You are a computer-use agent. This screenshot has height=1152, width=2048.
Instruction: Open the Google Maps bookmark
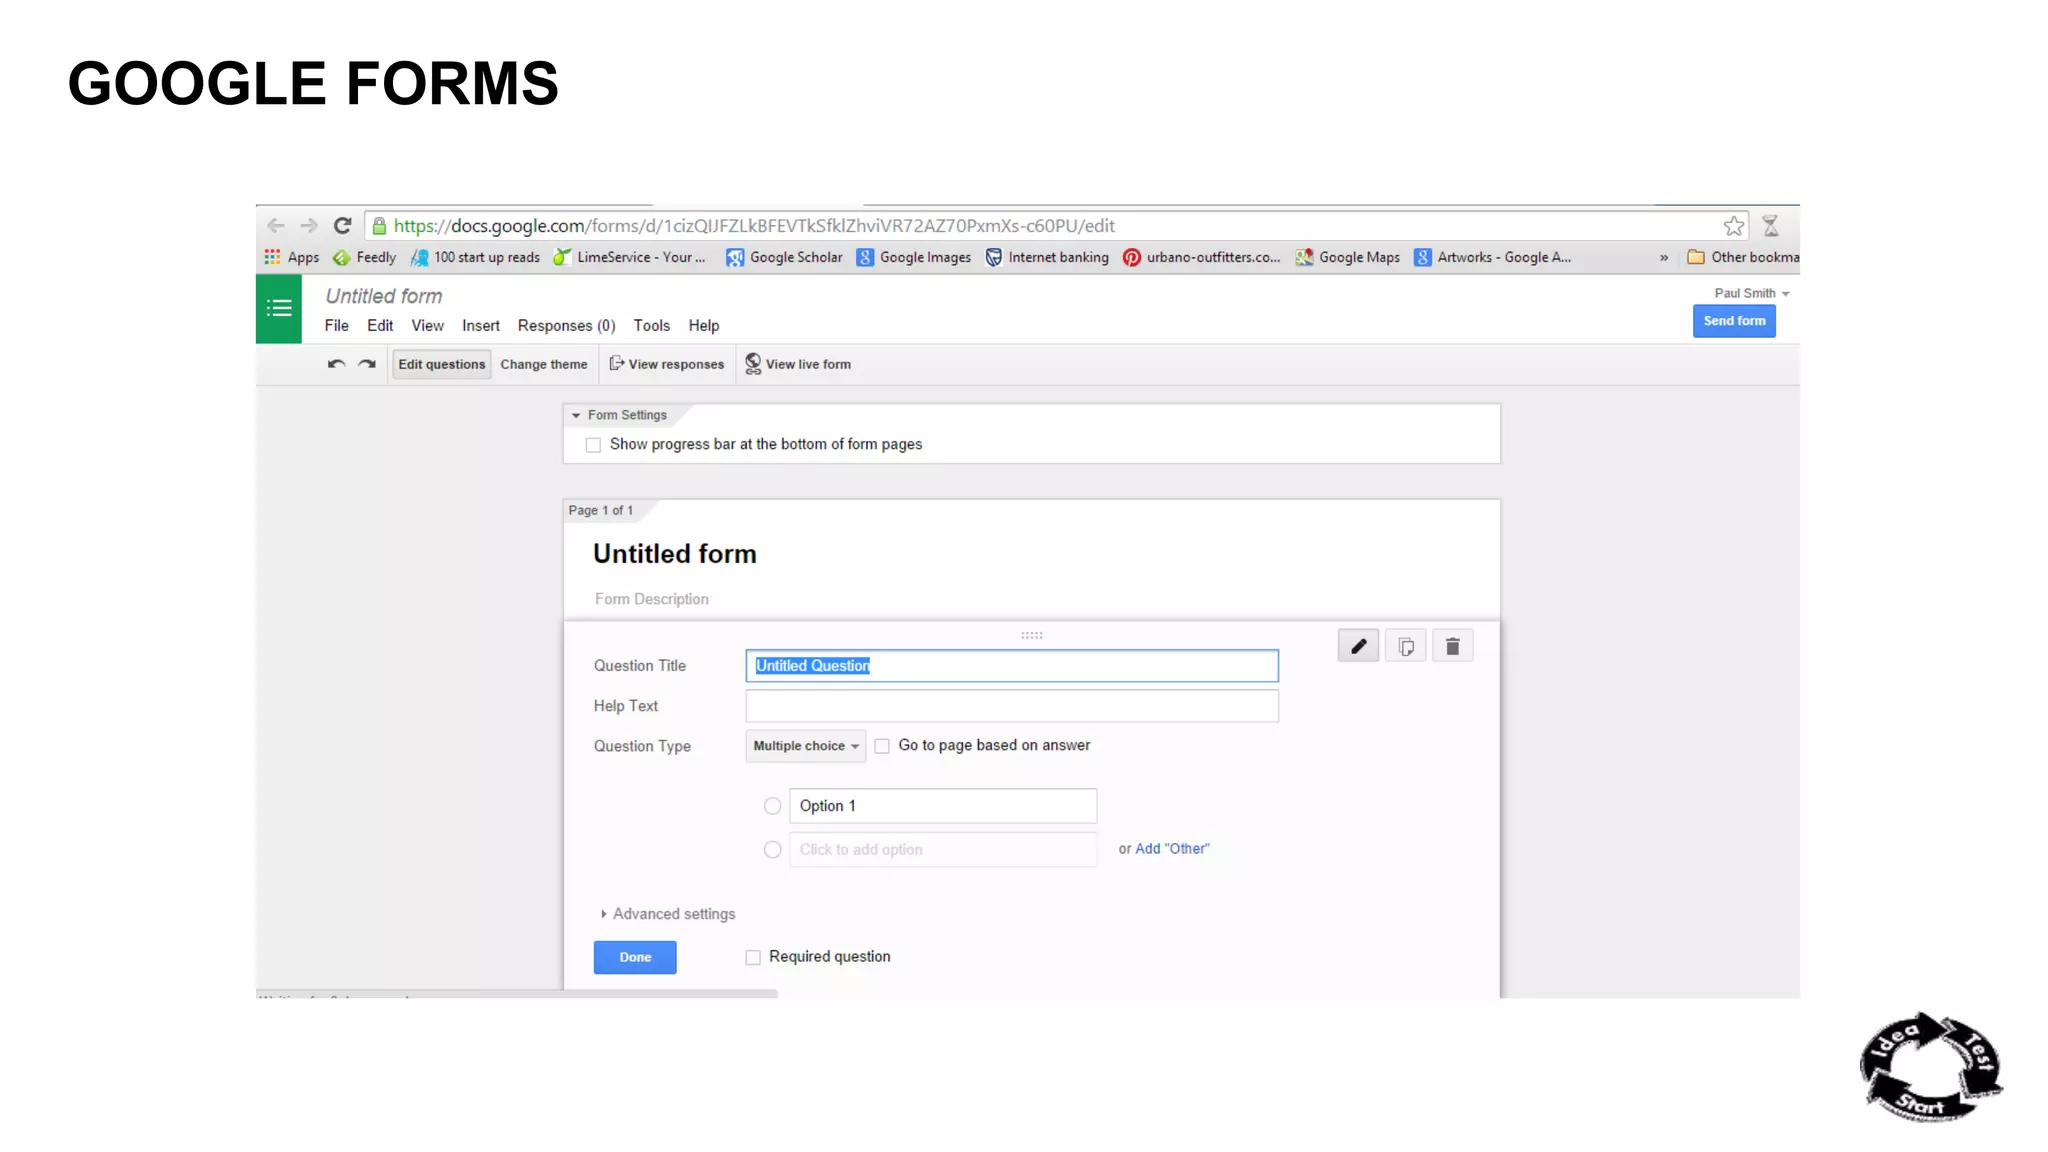click(x=1348, y=257)
